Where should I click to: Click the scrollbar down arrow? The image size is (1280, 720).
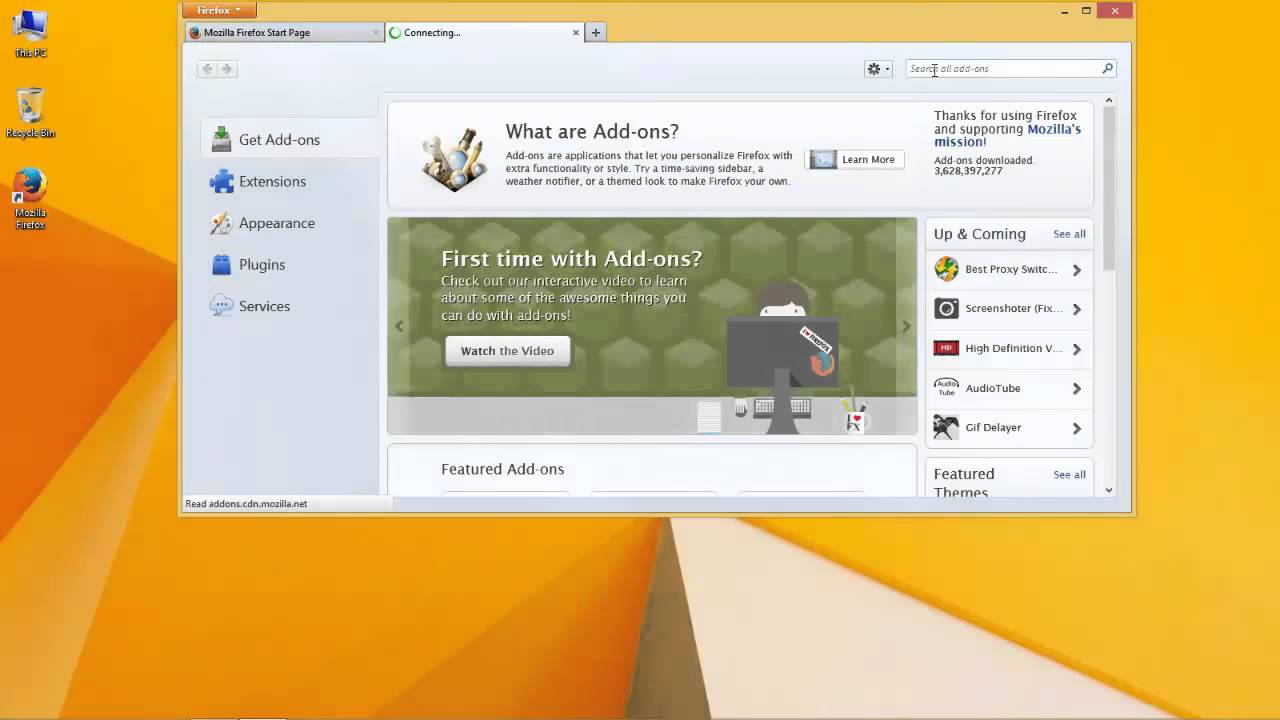tap(1109, 490)
